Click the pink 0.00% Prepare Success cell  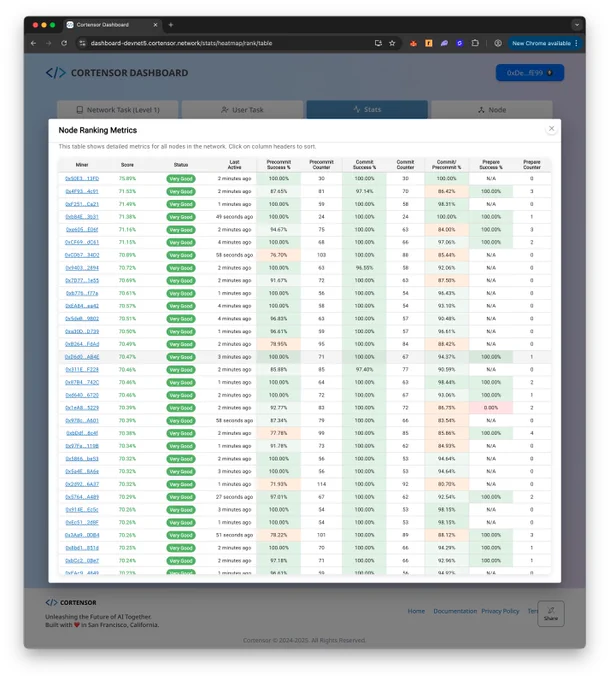[491, 408]
